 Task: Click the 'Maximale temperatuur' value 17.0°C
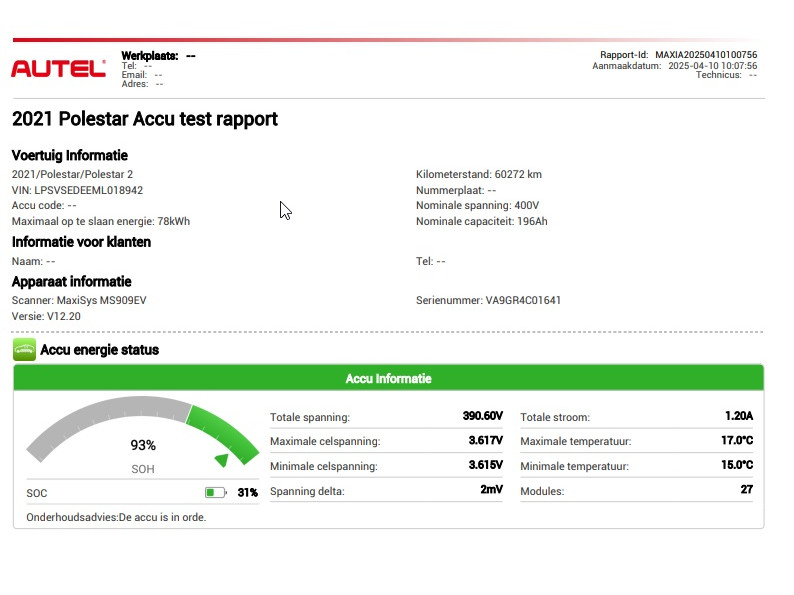pyautogui.click(x=737, y=440)
